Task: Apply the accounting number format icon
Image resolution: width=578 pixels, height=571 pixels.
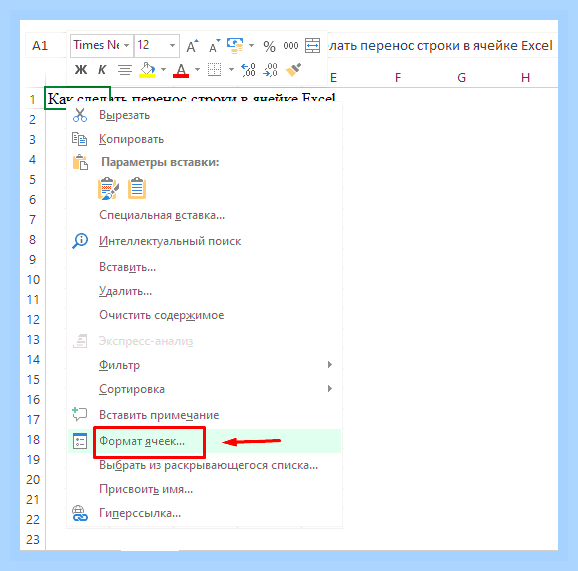Action: (235, 46)
